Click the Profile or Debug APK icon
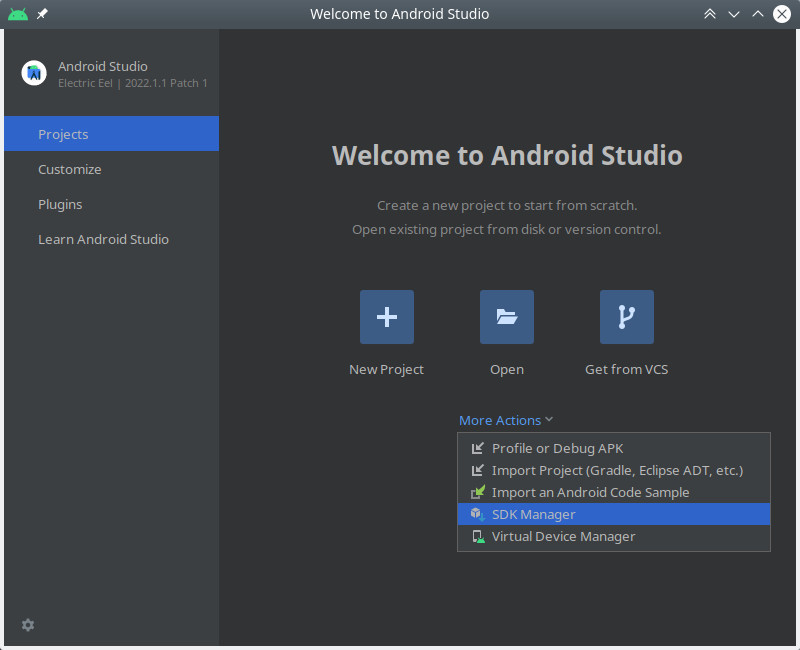The image size is (800, 650). click(478, 448)
